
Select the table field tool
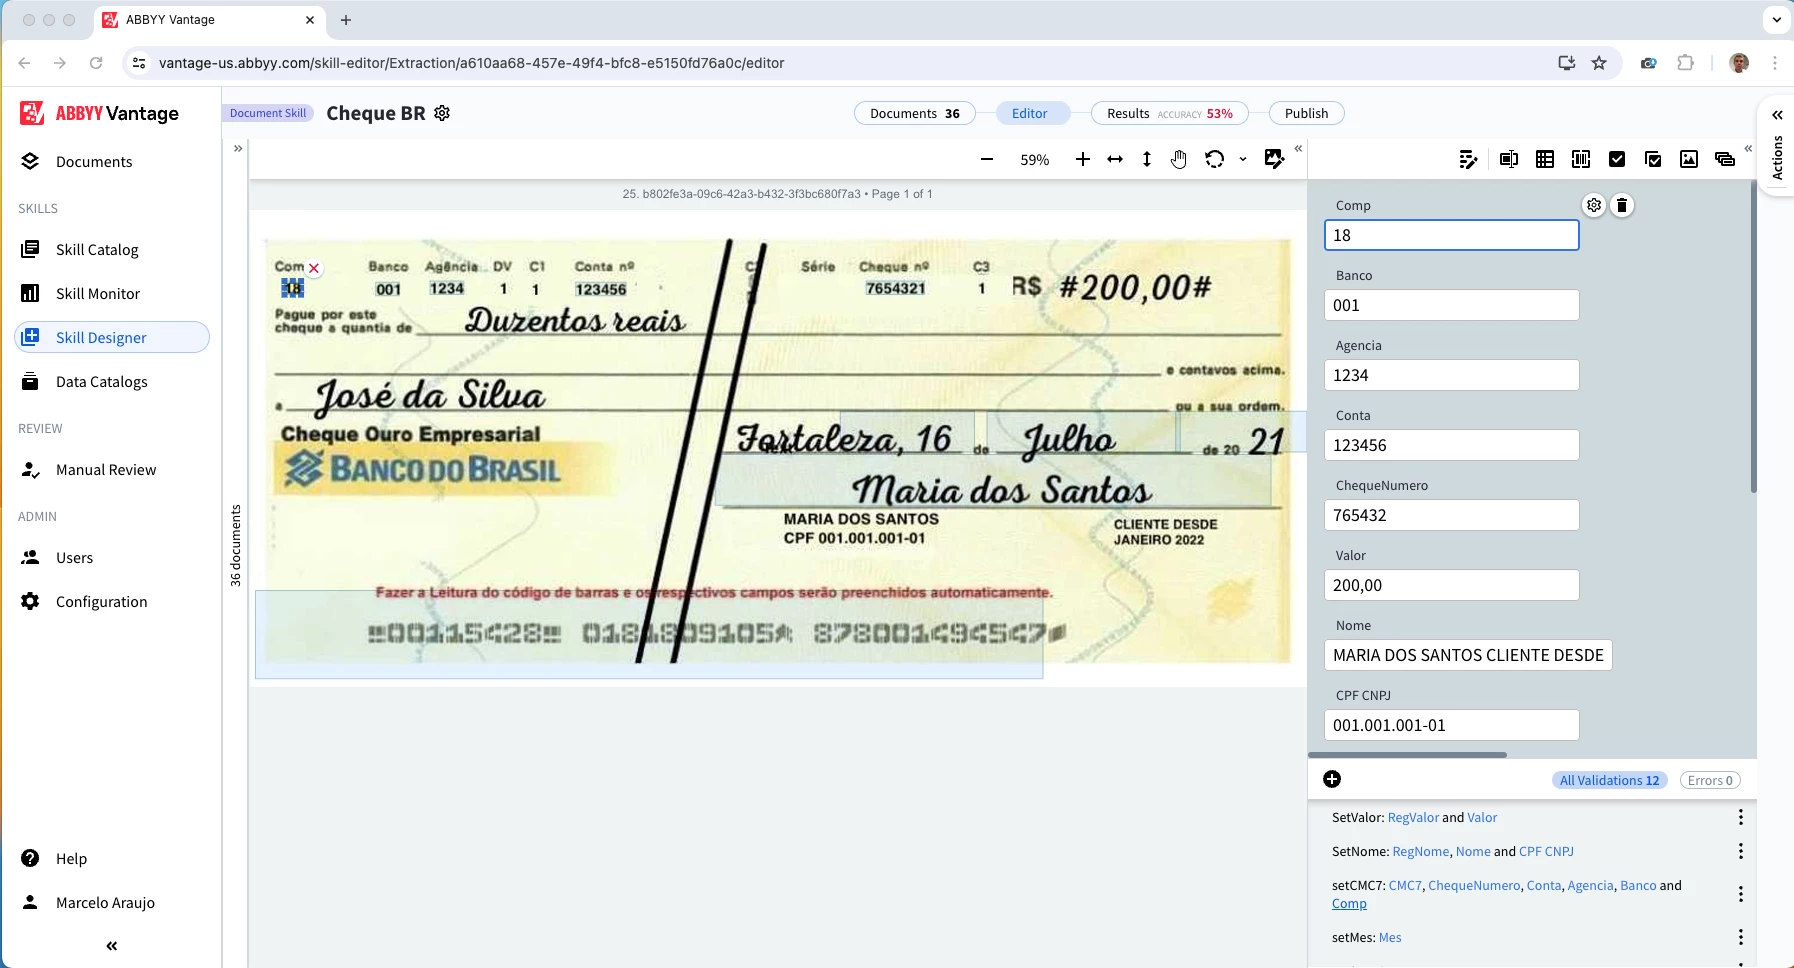tap(1545, 160)
